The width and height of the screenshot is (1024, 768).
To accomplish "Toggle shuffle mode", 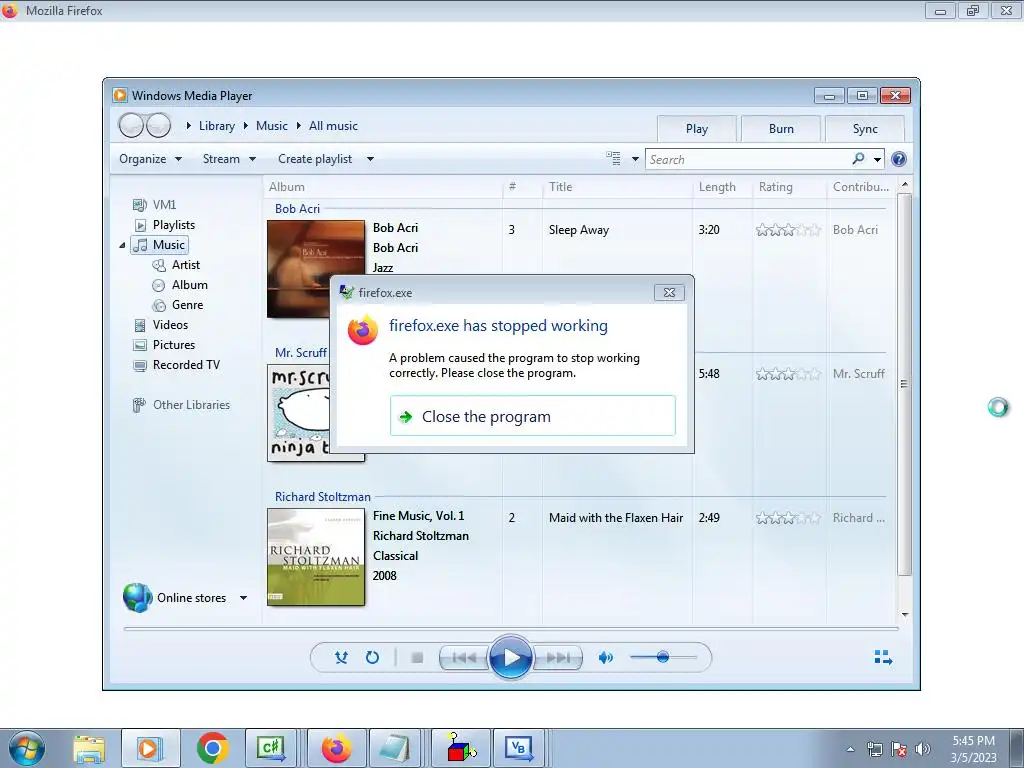I will [341, 658].
